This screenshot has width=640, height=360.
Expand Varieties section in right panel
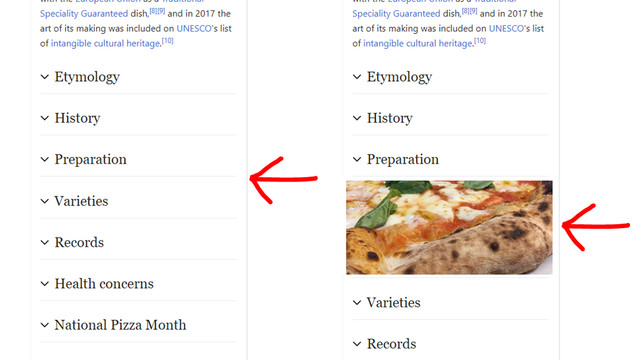point(357,302)
